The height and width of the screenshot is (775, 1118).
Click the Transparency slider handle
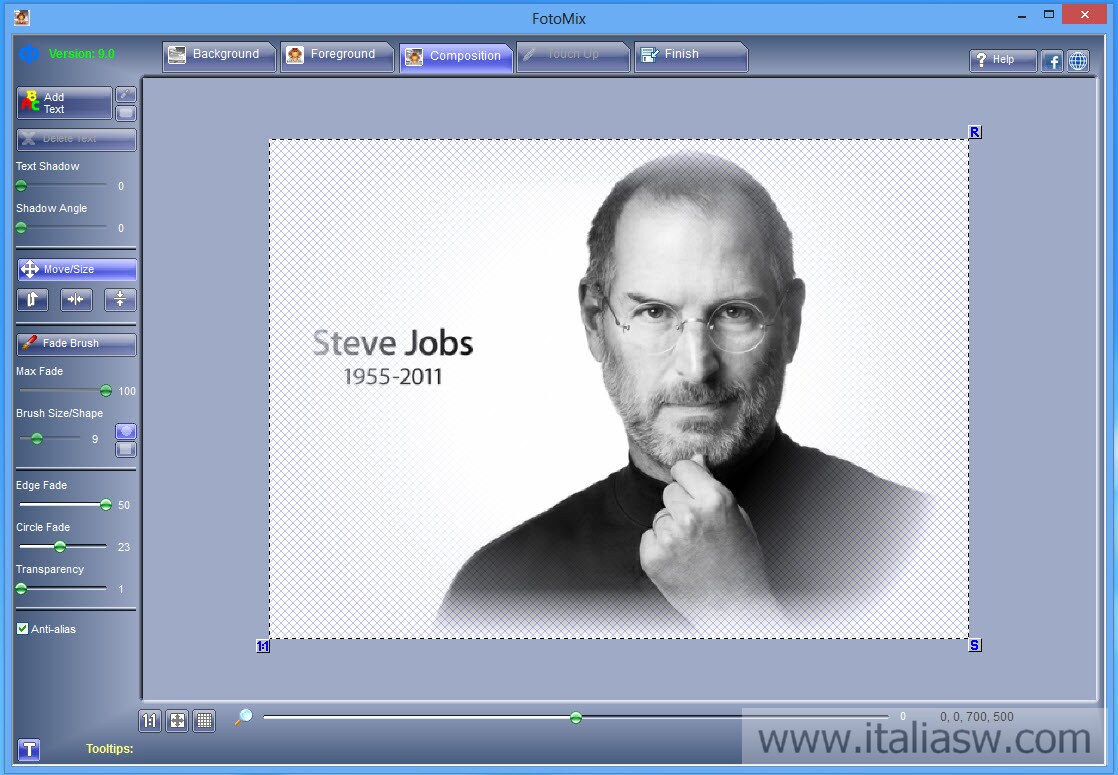click(x=21, y=589)
